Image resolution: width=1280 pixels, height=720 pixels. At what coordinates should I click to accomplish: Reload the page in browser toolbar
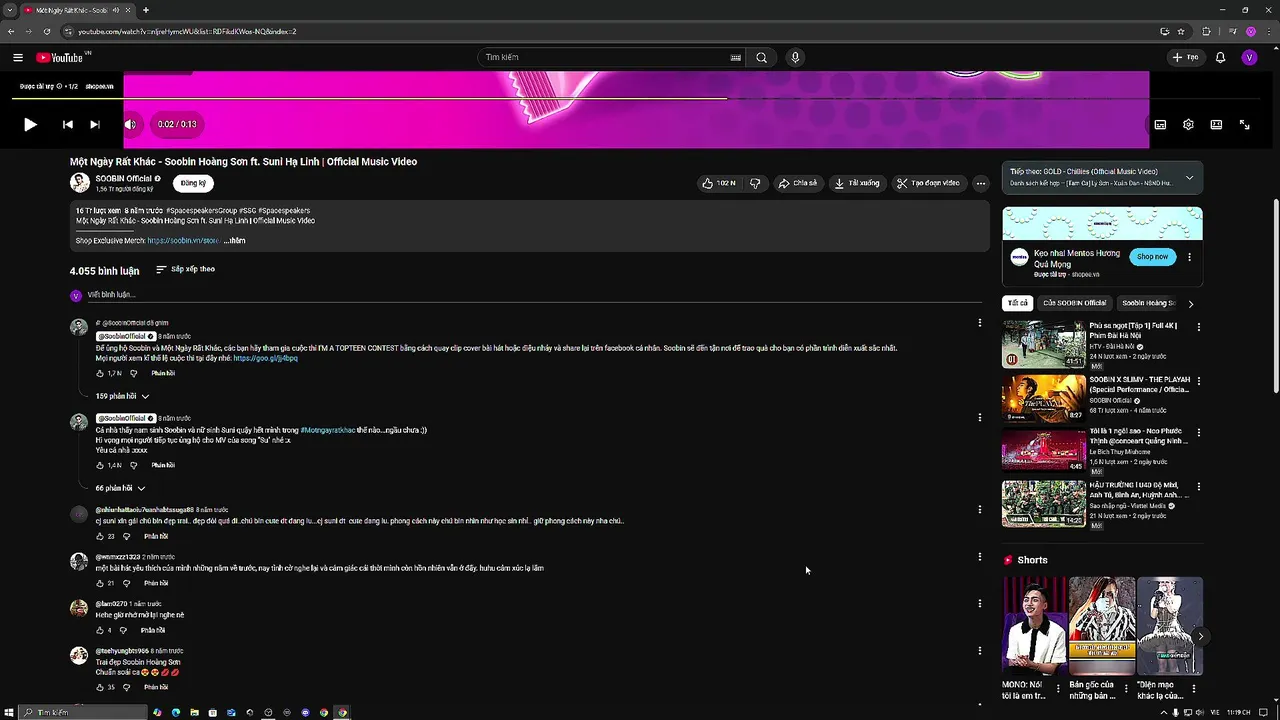47,31
